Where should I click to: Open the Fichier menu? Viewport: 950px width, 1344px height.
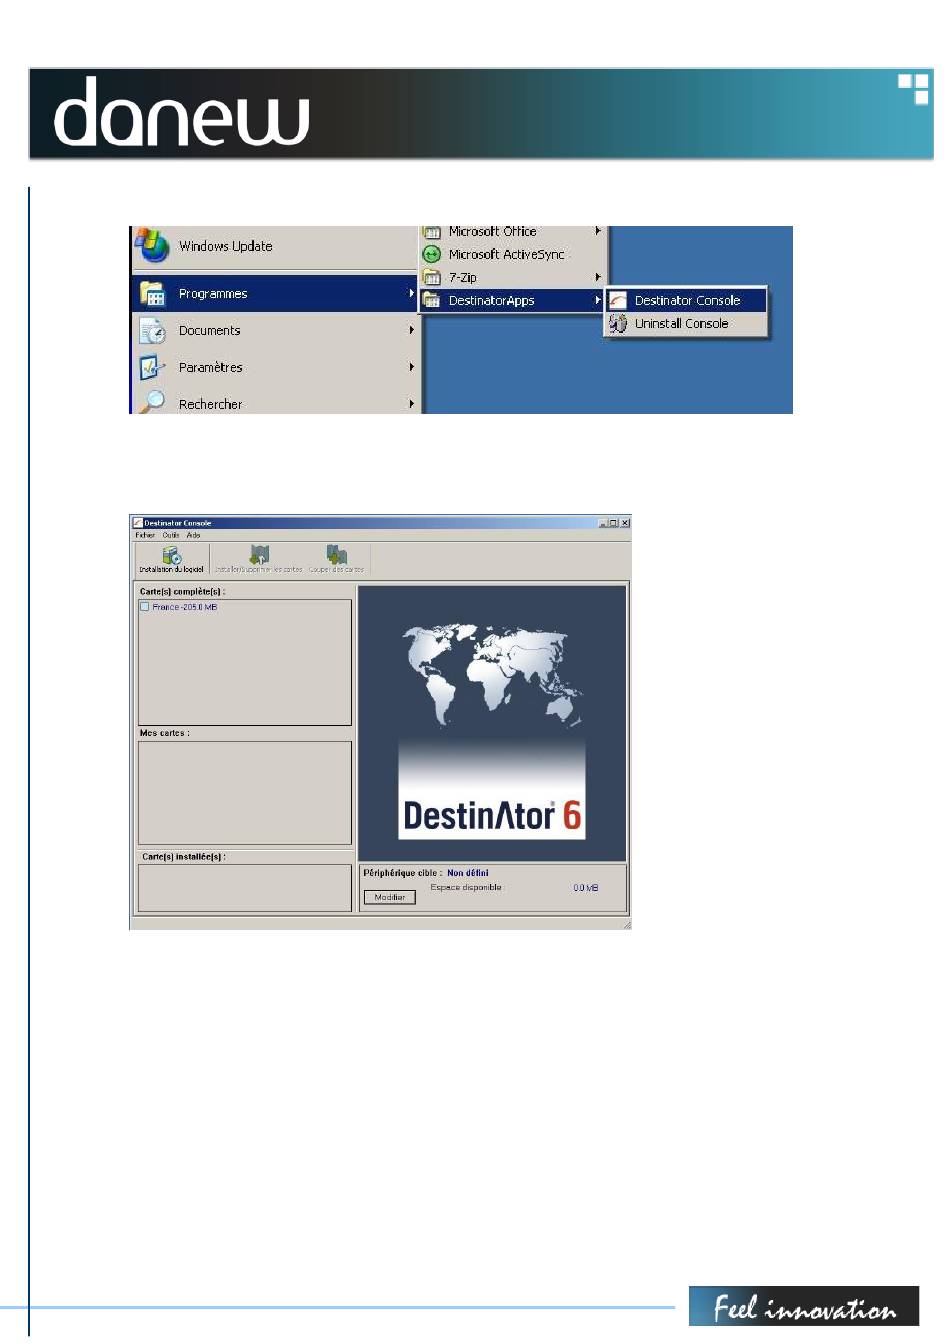[146, 535]
